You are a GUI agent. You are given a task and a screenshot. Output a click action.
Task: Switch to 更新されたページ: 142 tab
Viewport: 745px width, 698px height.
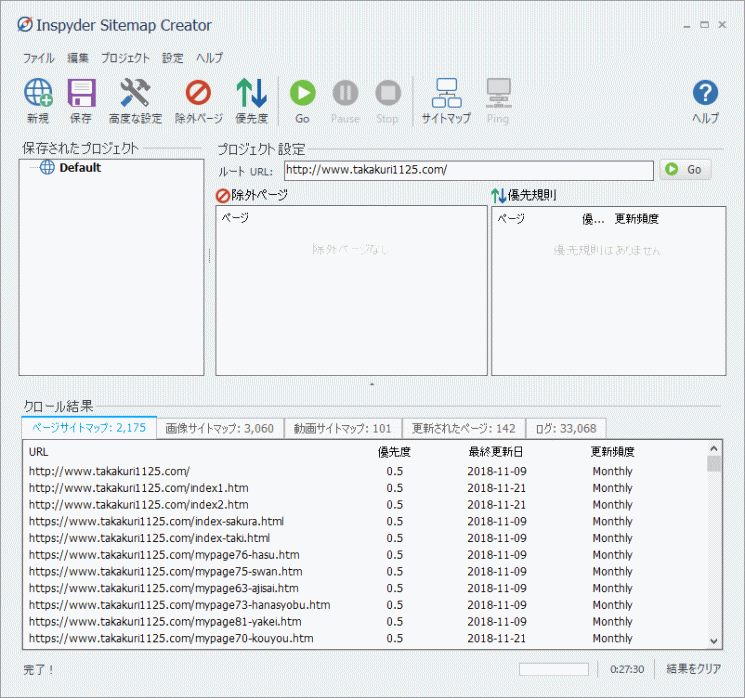[464, 429]
